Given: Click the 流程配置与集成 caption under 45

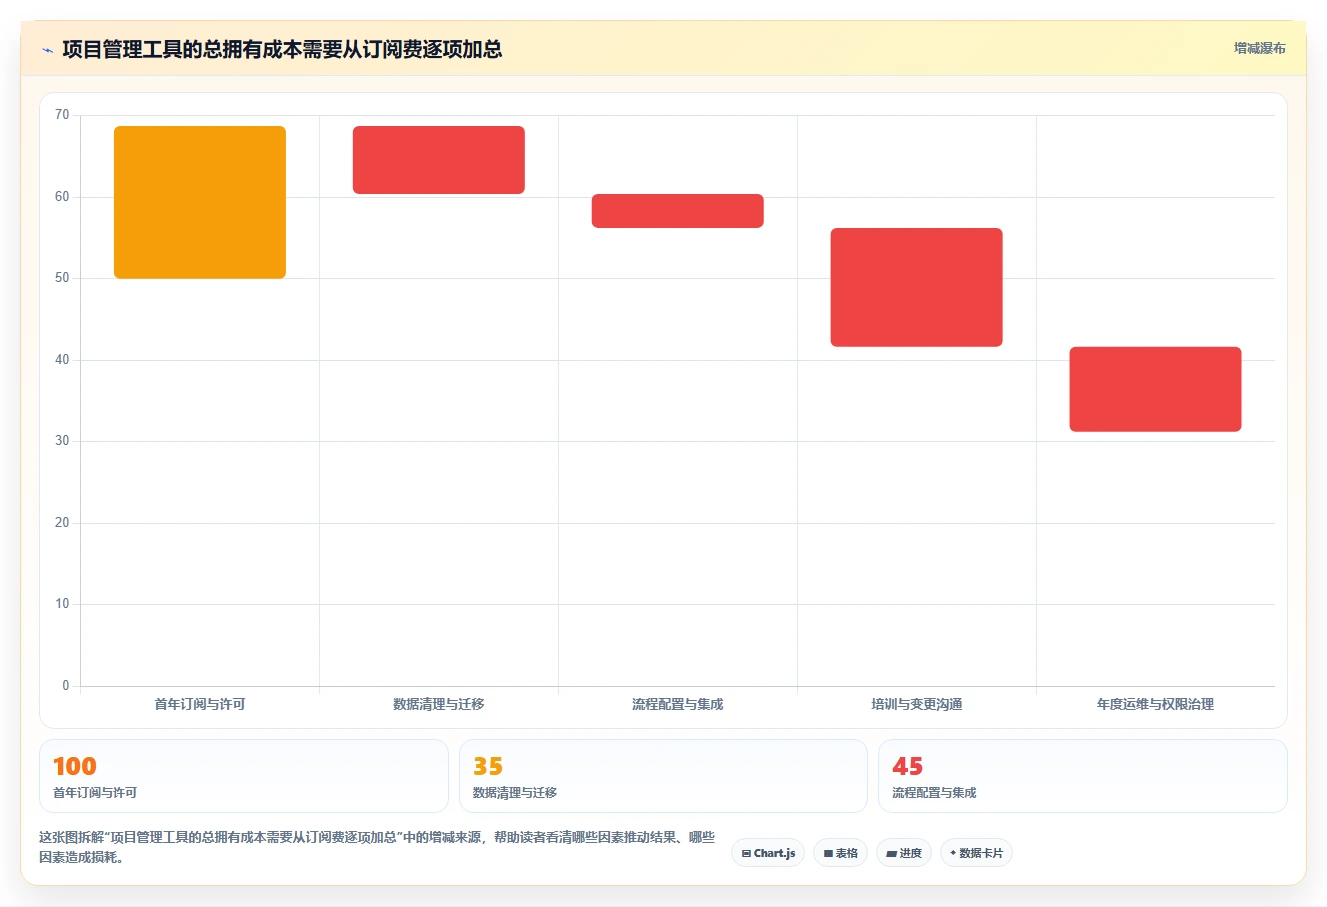Looking at the screenshot, I should click(934, 793).
